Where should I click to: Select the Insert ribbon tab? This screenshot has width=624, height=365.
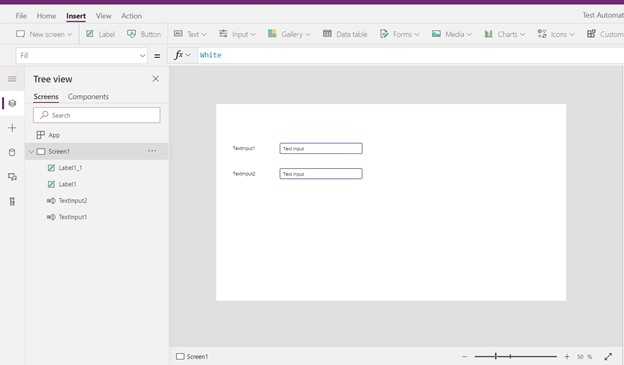click(76, 16)
